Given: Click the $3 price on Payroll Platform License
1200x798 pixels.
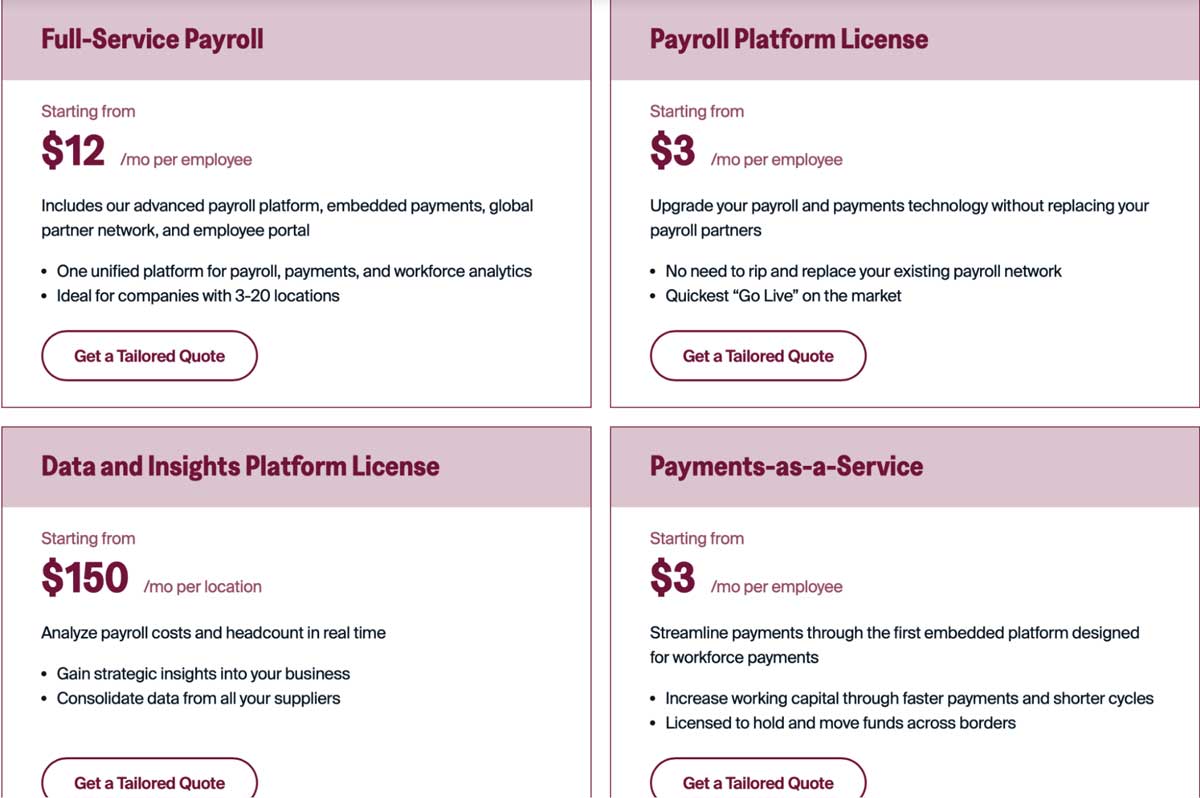Looking at the screenshot, I should coord(672,151).
